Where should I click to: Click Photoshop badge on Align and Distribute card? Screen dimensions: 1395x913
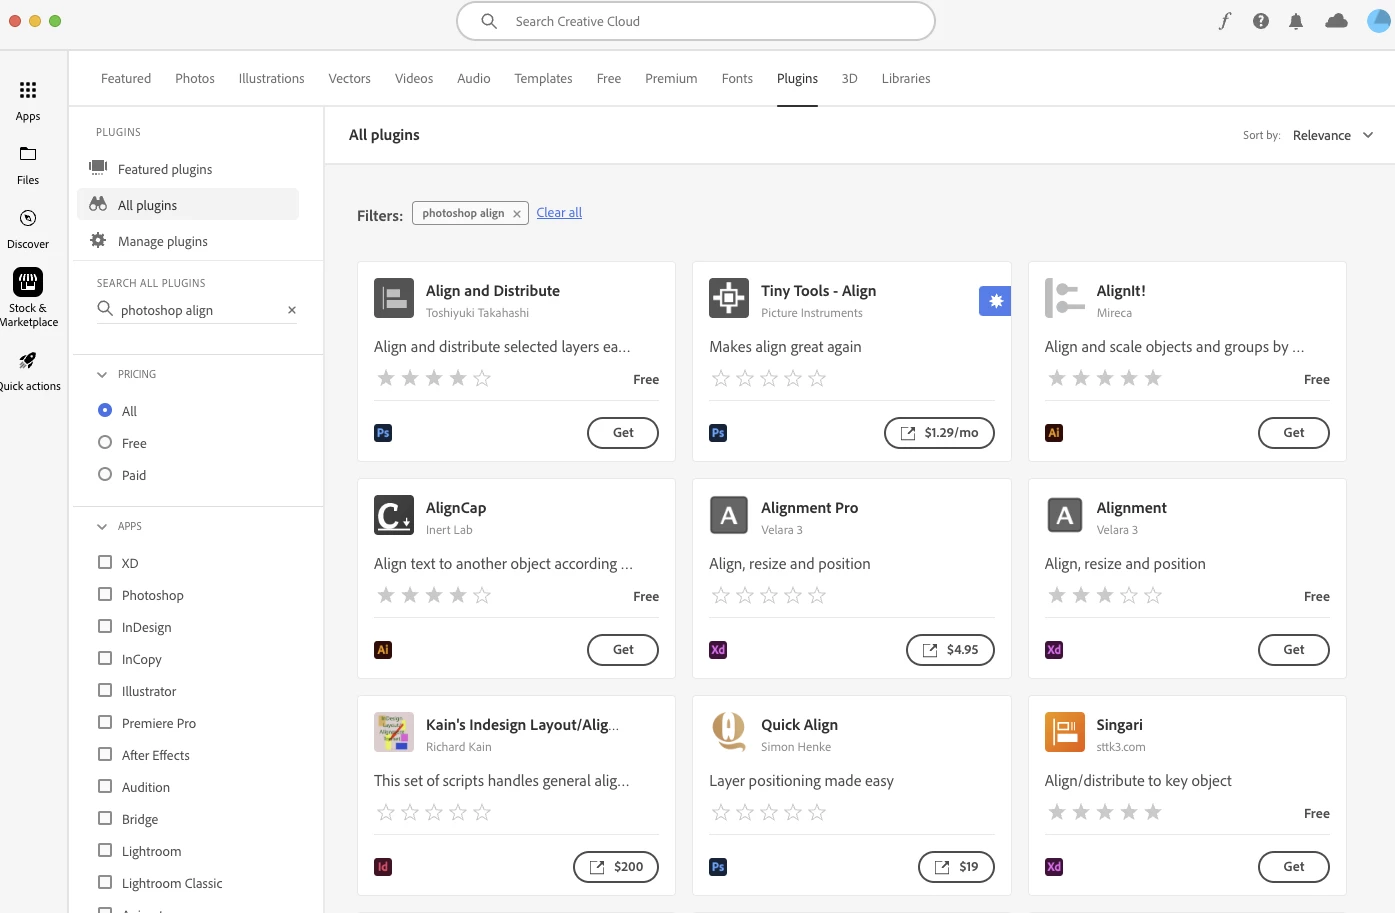383,433
